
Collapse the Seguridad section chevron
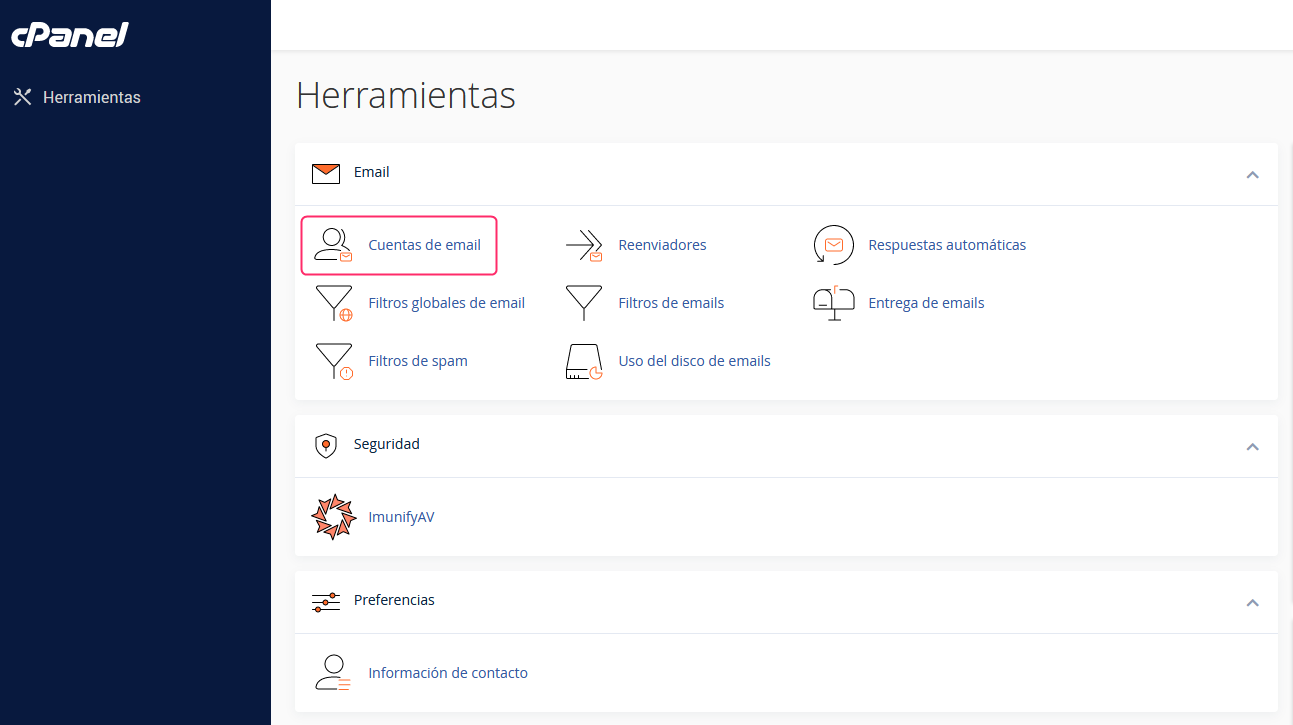(1252, 447)
